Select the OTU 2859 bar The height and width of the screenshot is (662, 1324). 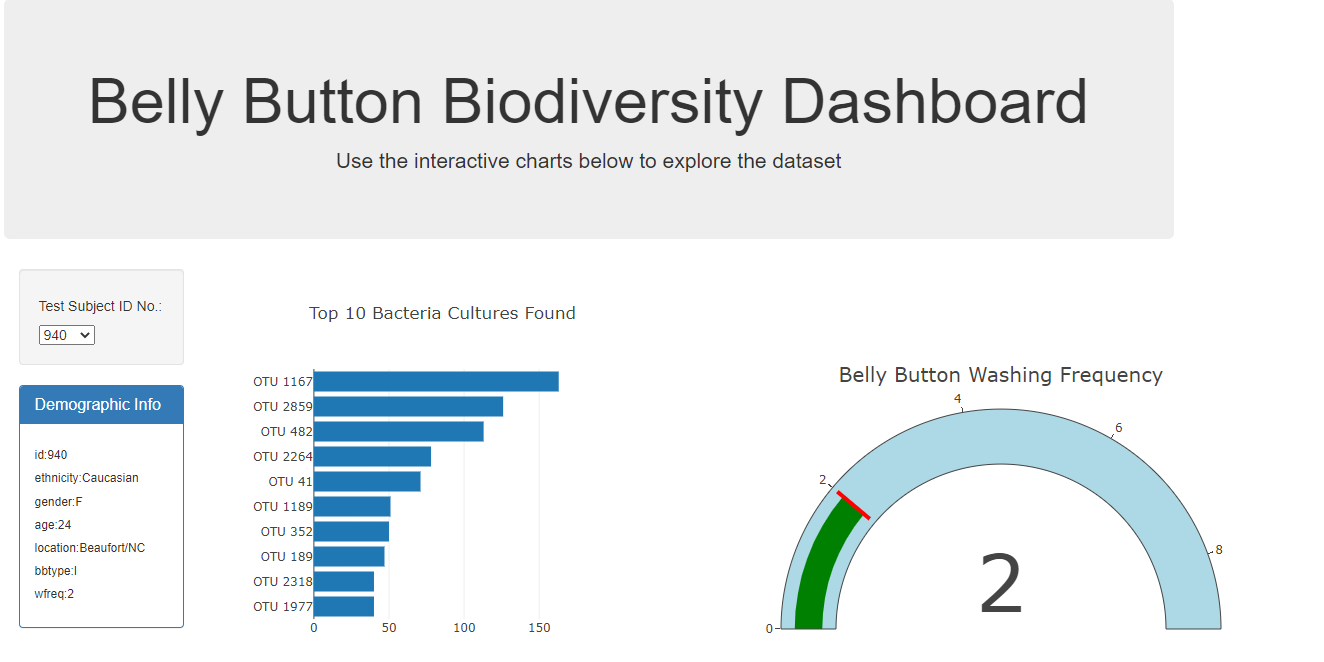pyautogui.click(x=408, y=406)
